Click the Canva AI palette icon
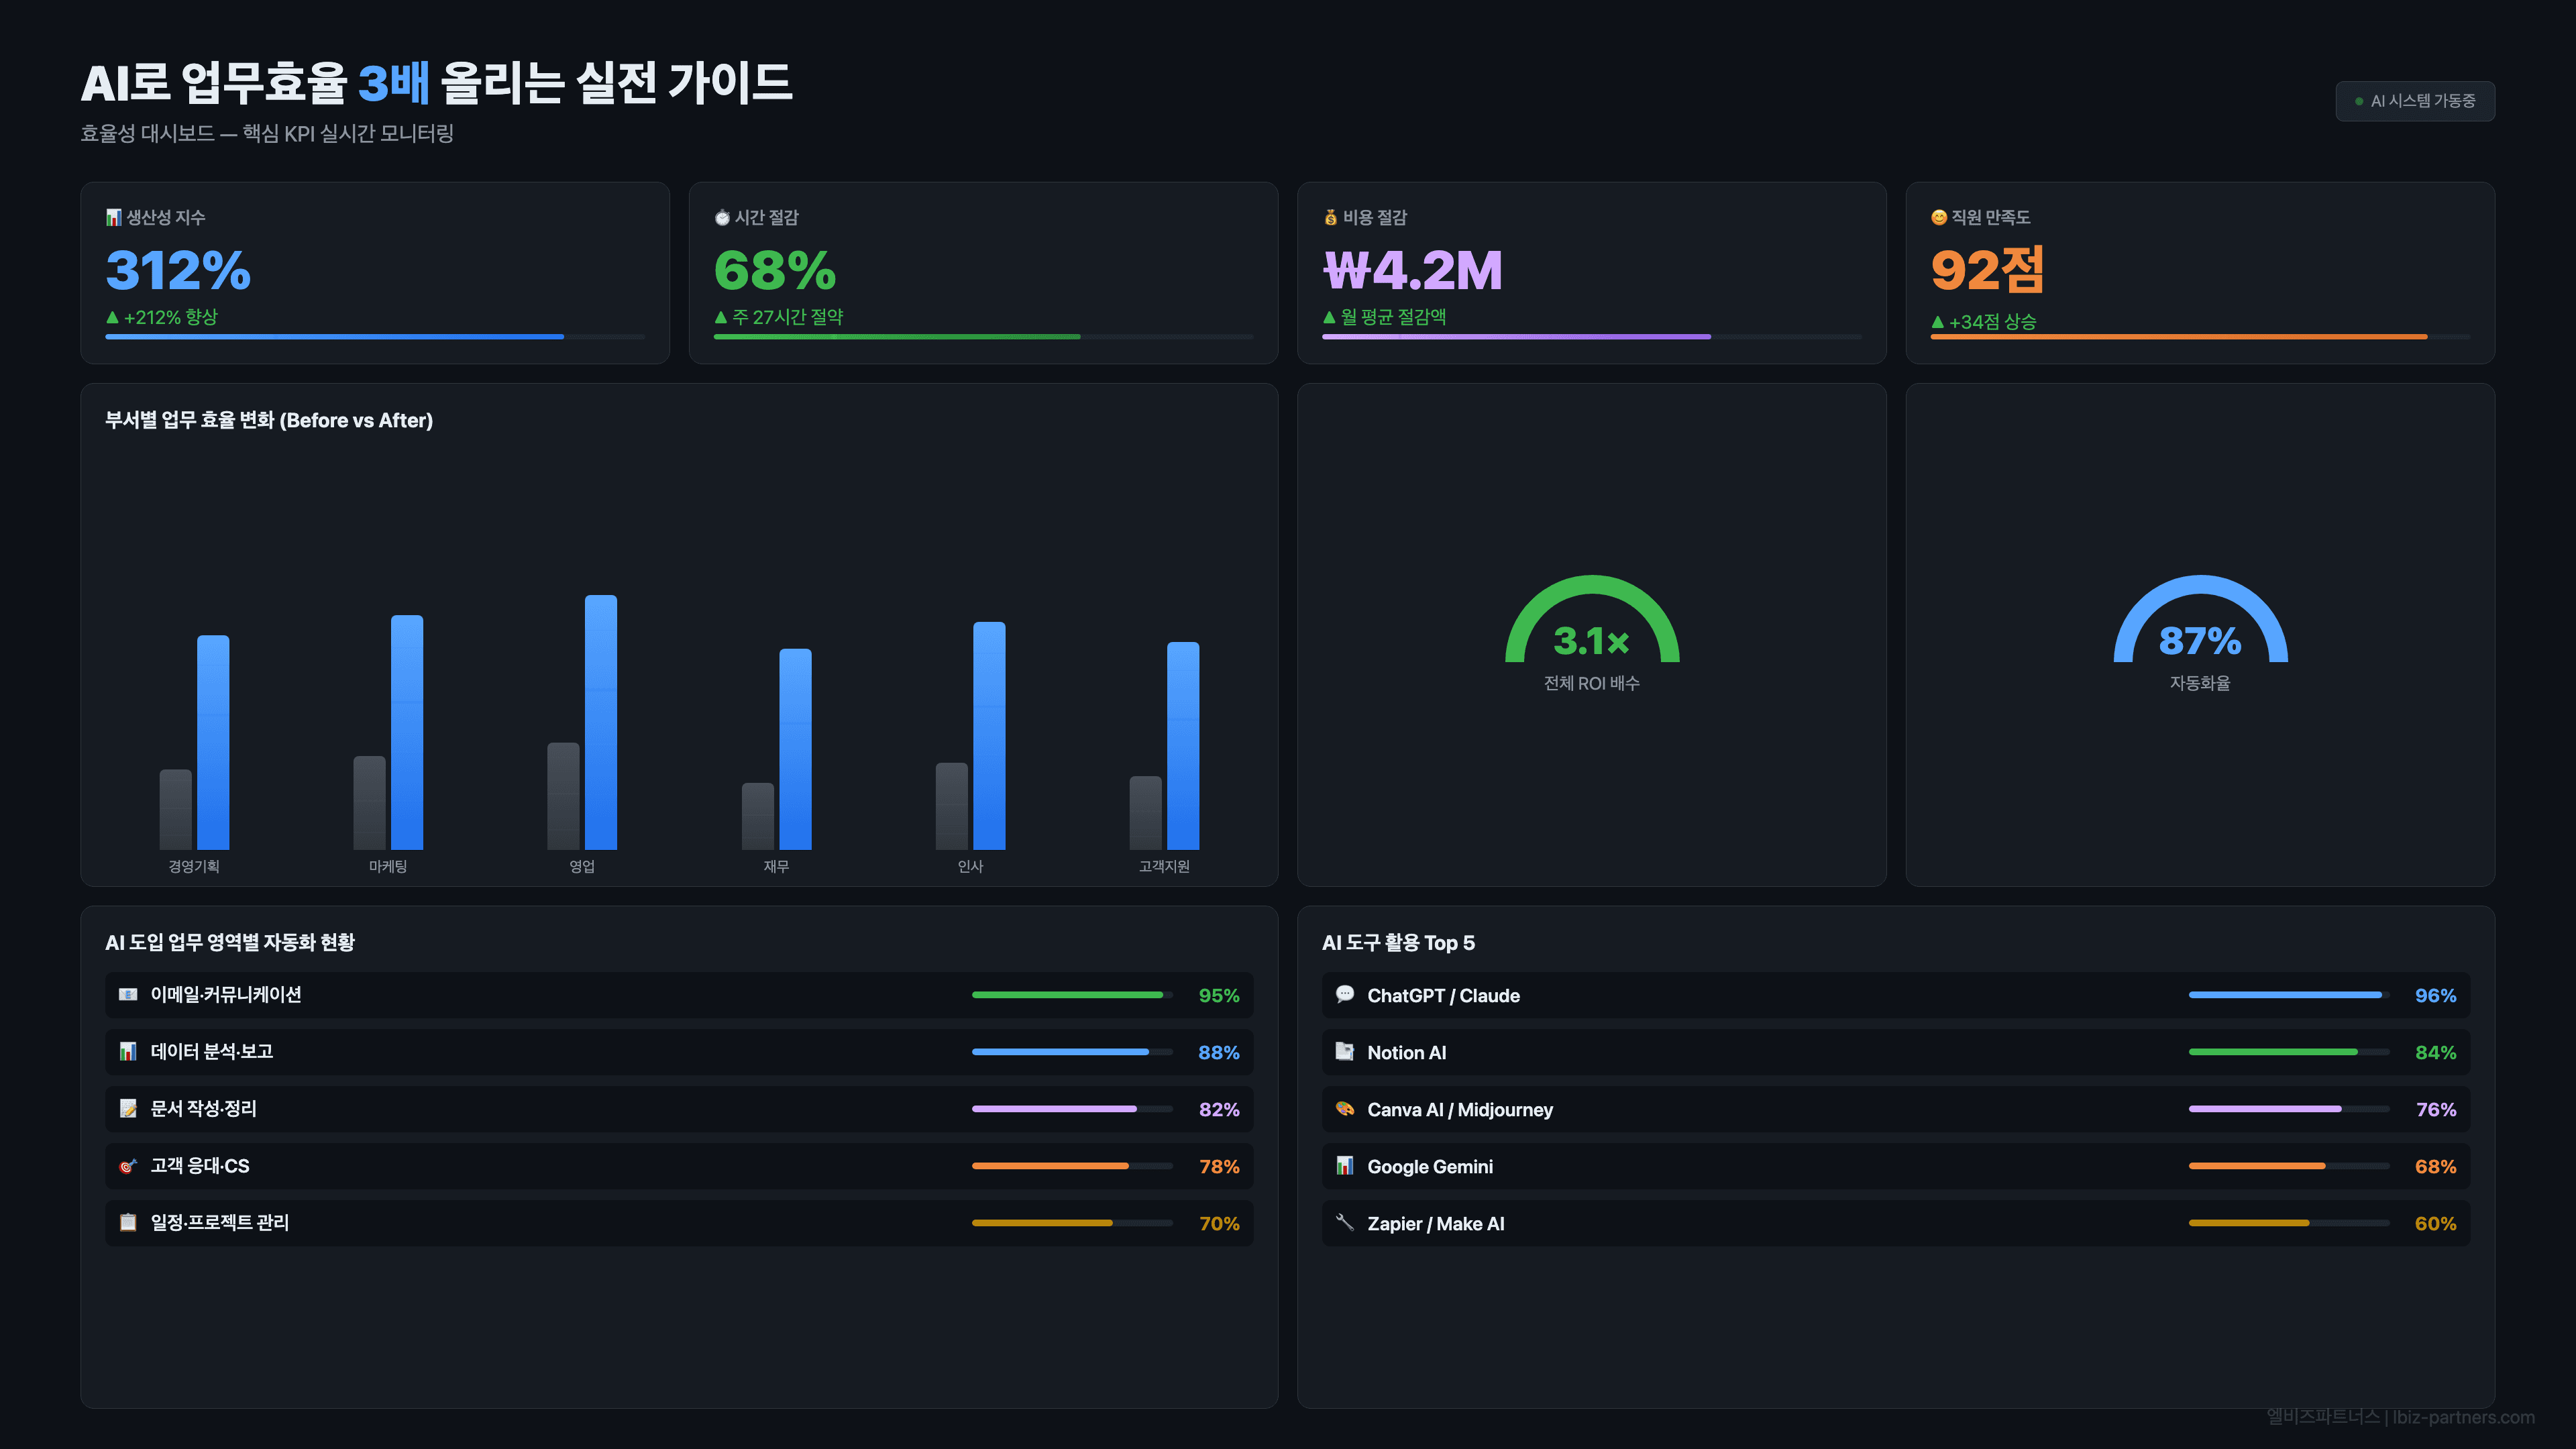Image resolution: width=2576 pixels, height=1449 pixels. [x=1345, y=1109]
